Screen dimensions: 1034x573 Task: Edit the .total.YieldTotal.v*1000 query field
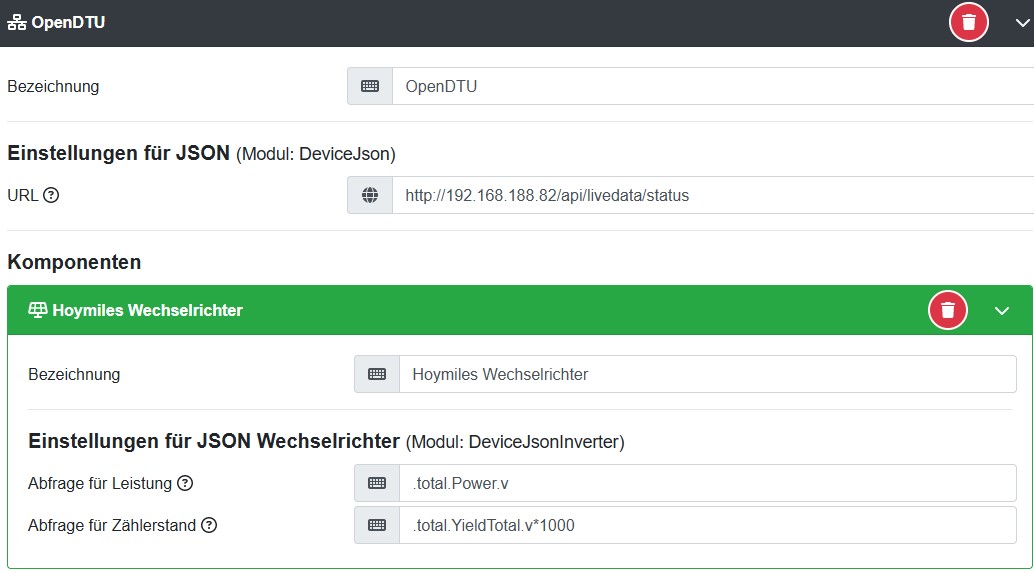point(700,525)
